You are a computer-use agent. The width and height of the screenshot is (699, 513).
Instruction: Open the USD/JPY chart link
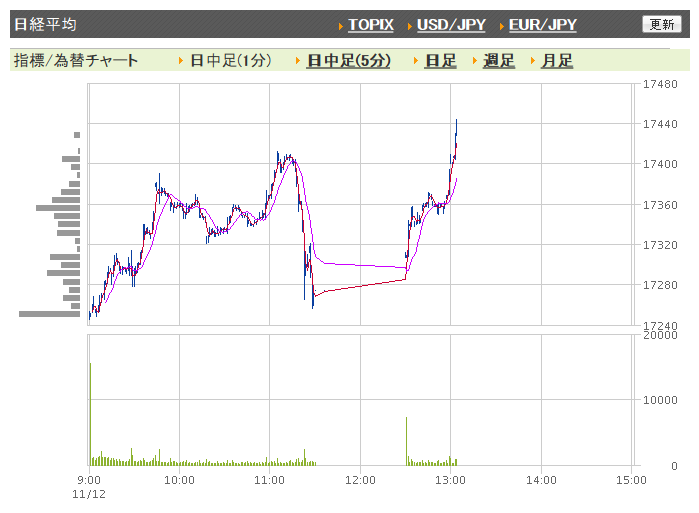[x=451, y=25]
